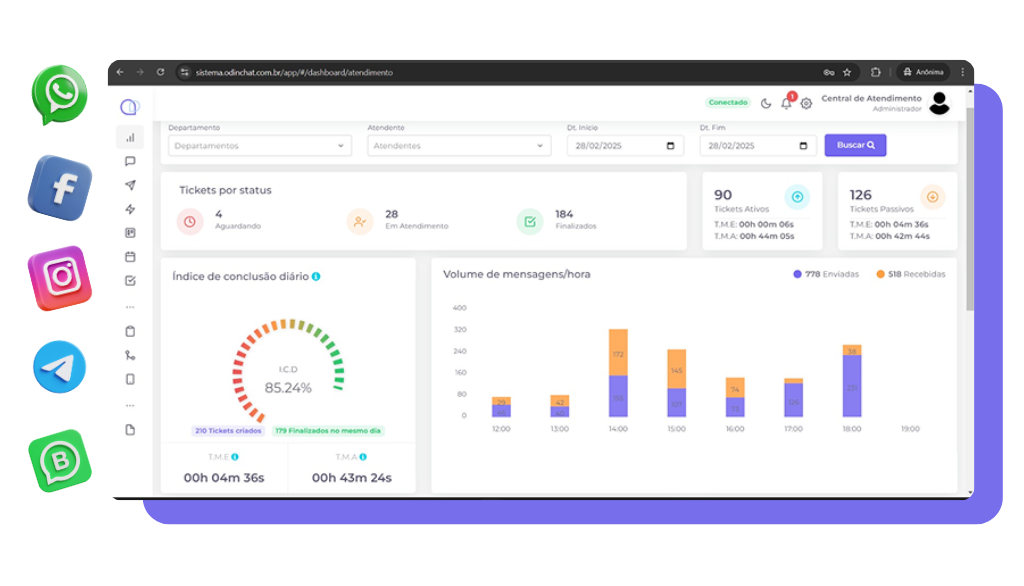This screenshot has height=586, width=1024.
Task: Click the Anônima incognito chip
Action: click(923, 73)
